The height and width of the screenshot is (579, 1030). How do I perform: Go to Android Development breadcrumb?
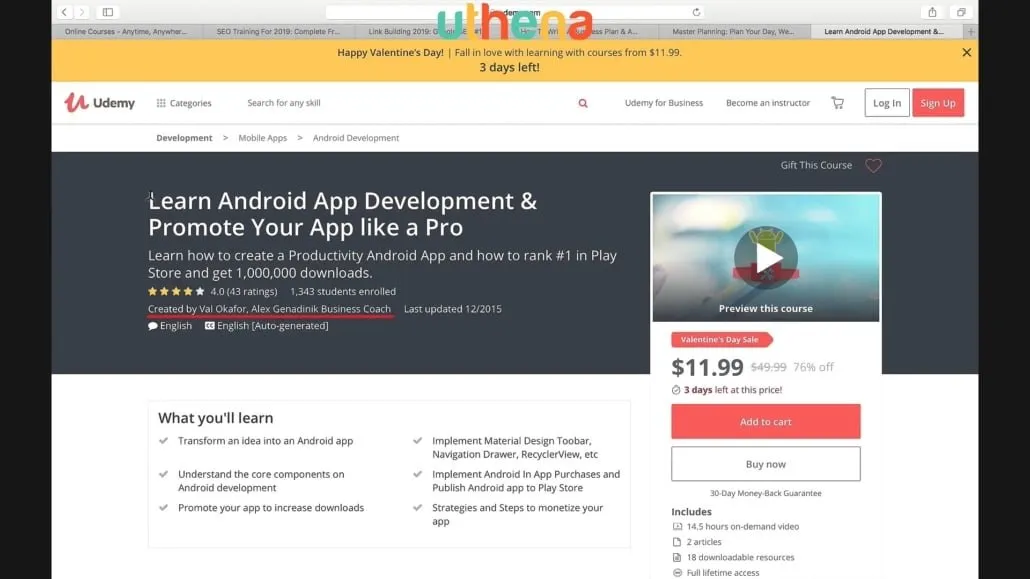pyautogui.click(x=356, y=138)
